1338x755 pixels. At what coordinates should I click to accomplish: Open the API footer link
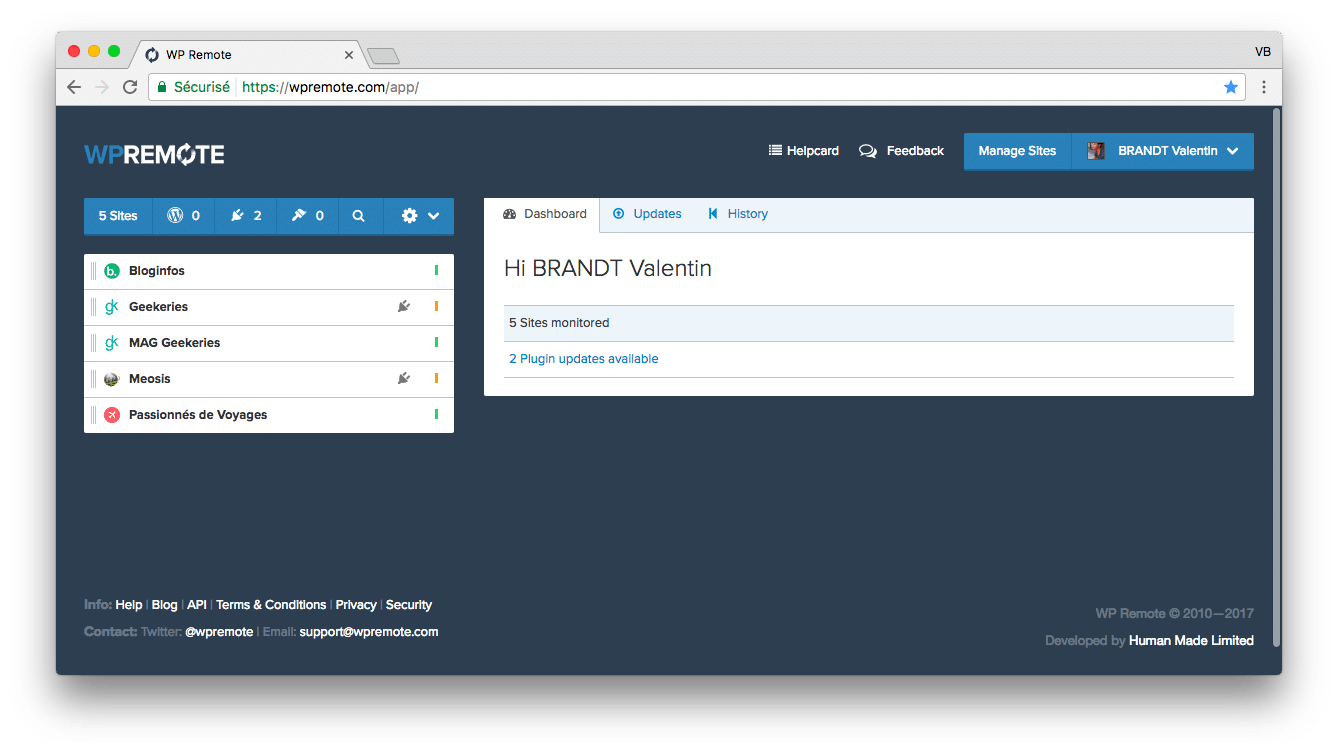[197, 605]
